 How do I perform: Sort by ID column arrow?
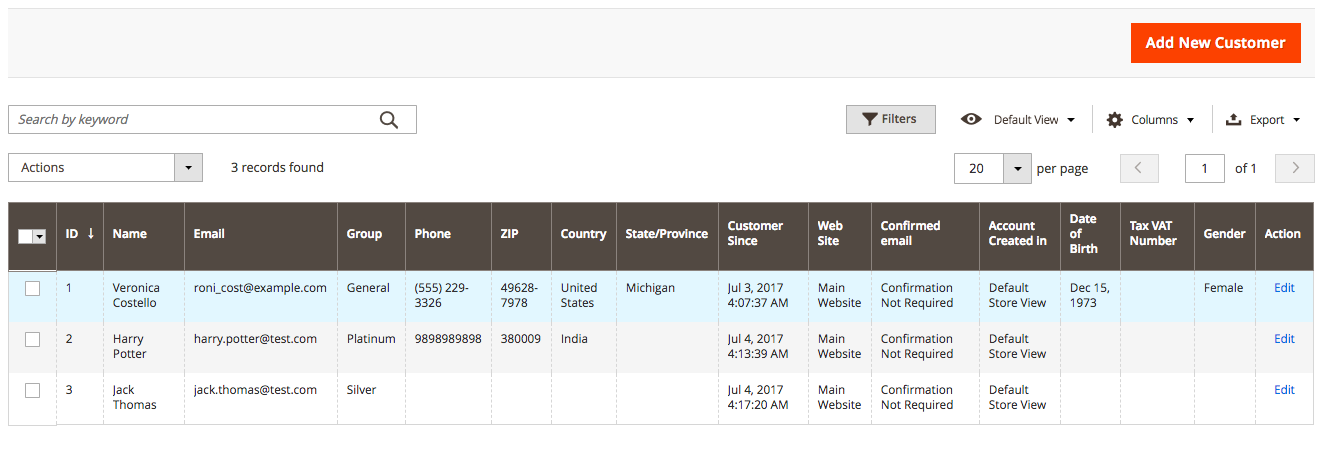point(91,233)
